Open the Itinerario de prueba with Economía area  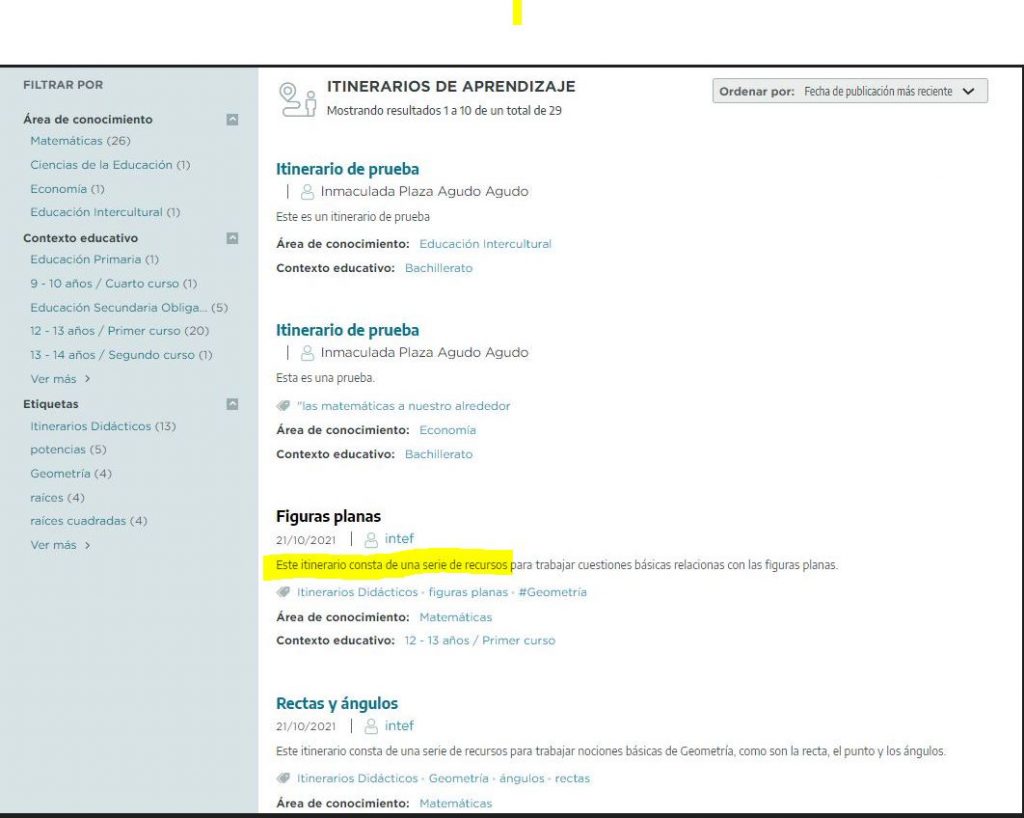point(347,330)
